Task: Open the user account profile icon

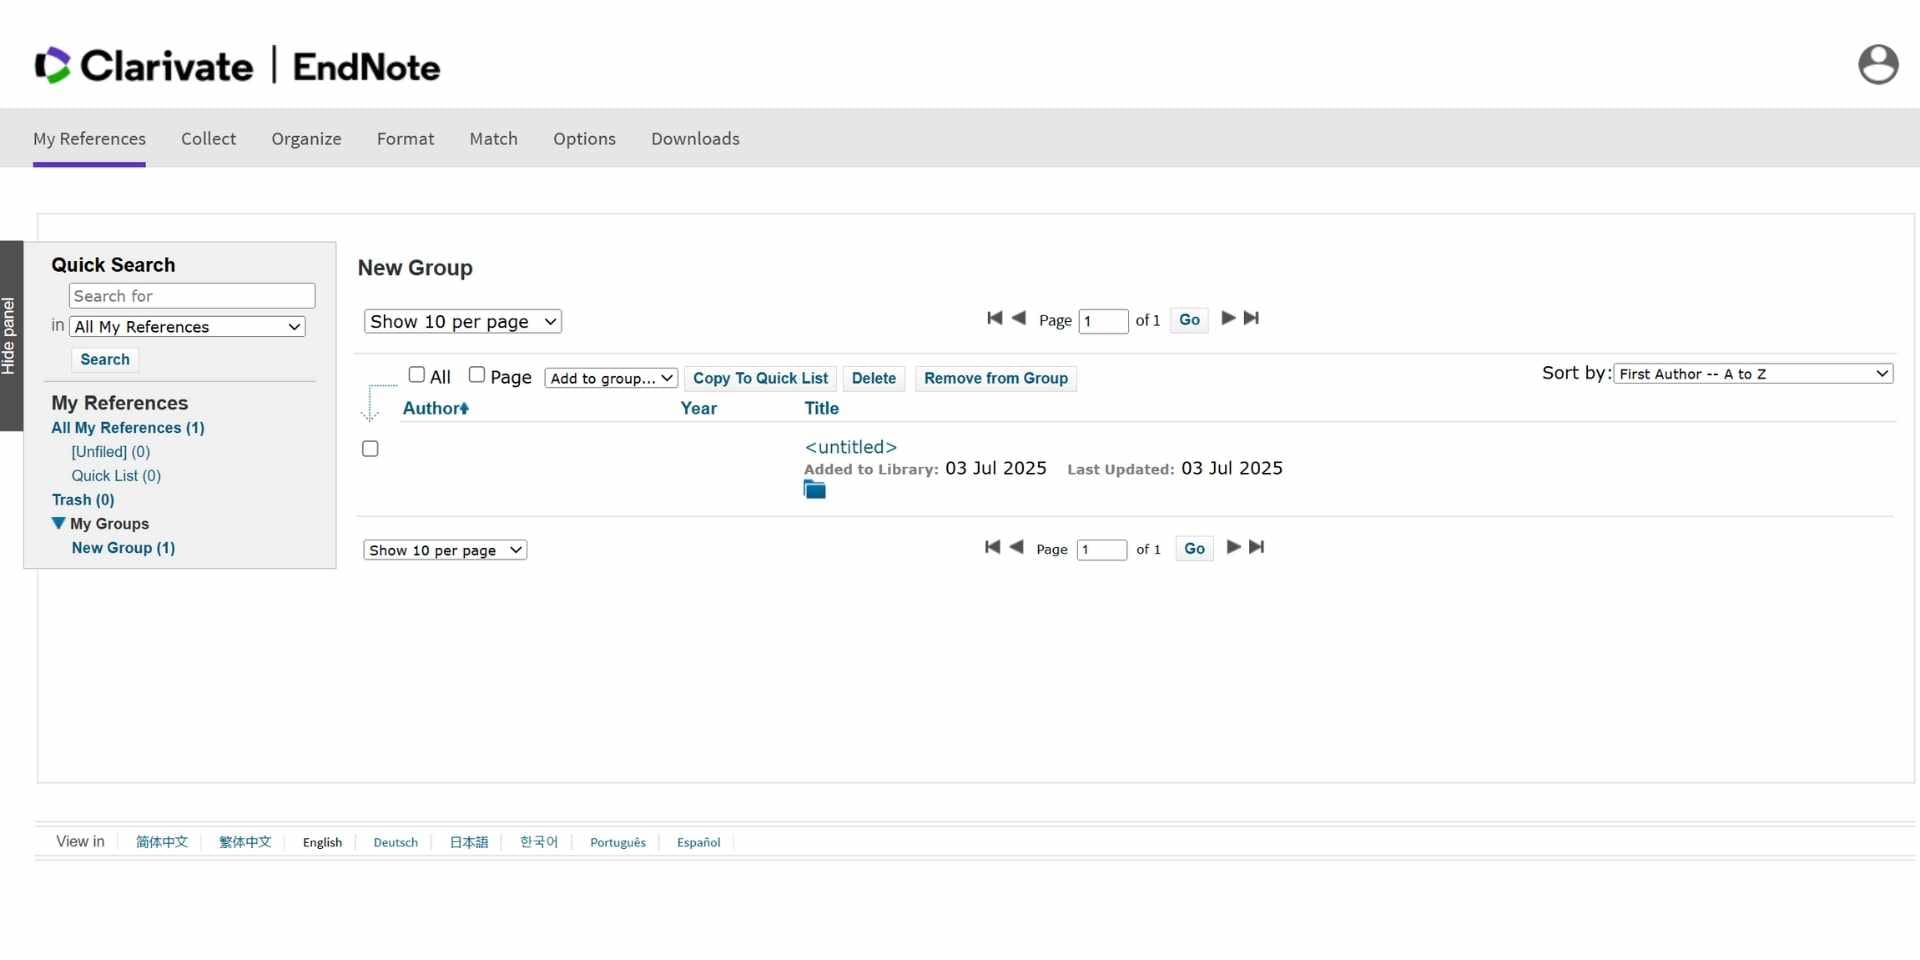Action: coord(1877,65)
